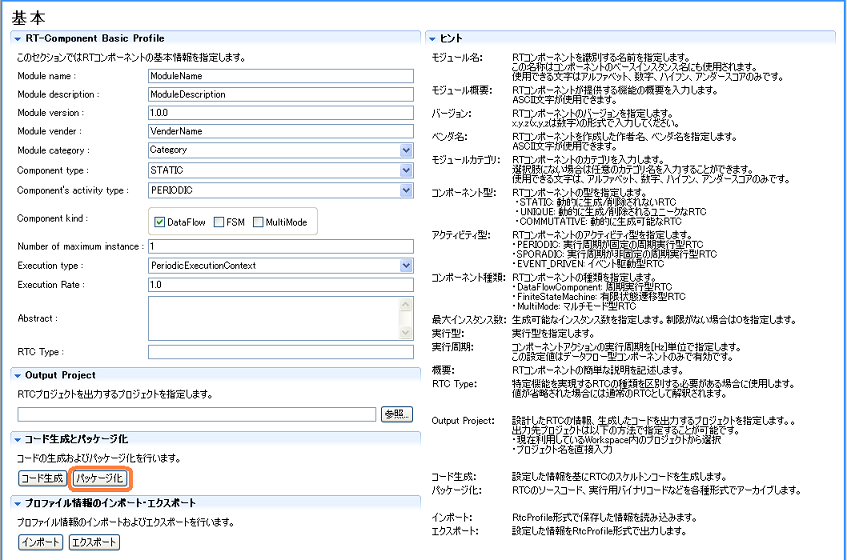The height and width of the screenshot is (560, 847).
Task: Collapse the プロファイル情報のインポート・エクスポート section
Action: (18, 504)
